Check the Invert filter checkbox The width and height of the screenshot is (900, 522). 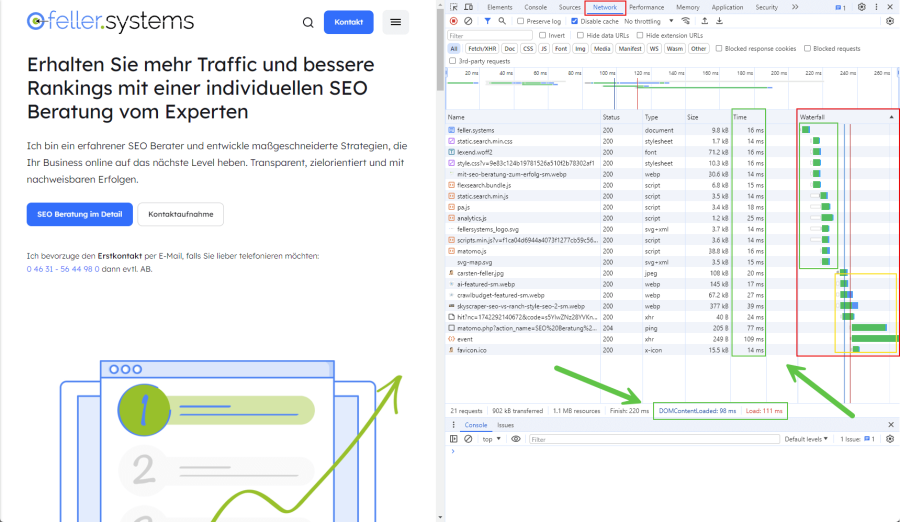[542, 36]
